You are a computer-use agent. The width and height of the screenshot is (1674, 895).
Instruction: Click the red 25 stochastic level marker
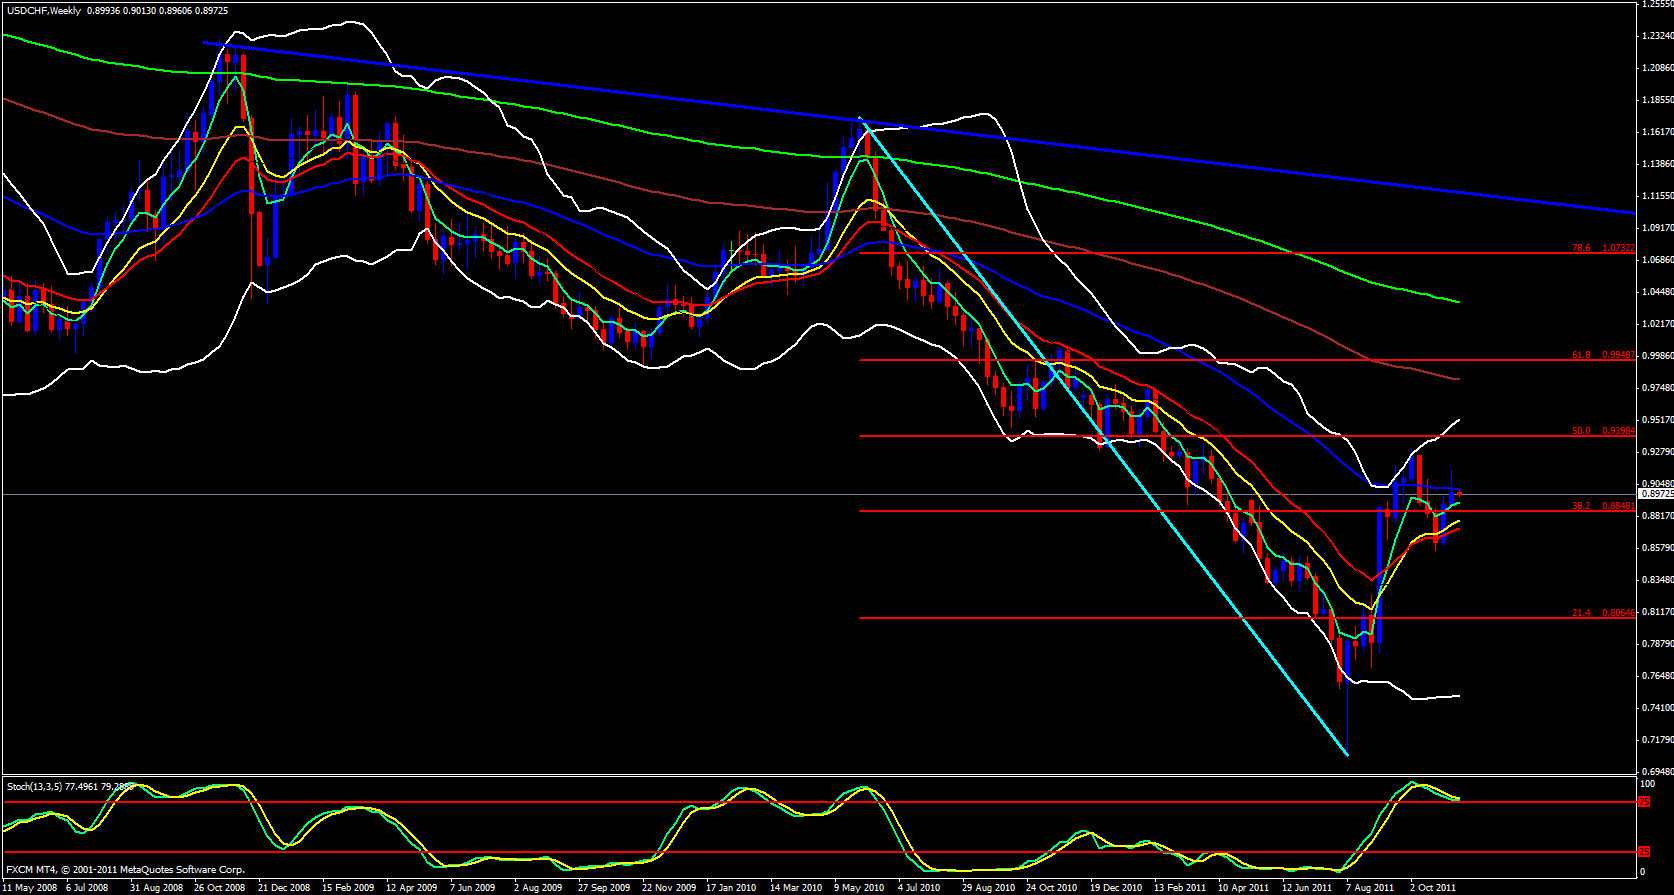1644,852
